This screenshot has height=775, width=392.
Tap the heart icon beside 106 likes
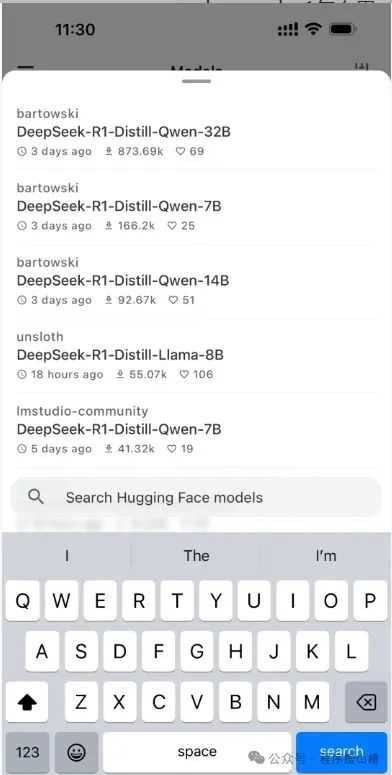pyautogui.click(x=184, y=375)
